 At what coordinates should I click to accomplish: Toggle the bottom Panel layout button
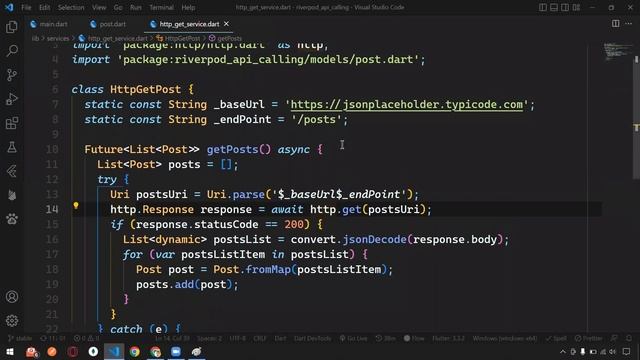[x=554, y=7]
